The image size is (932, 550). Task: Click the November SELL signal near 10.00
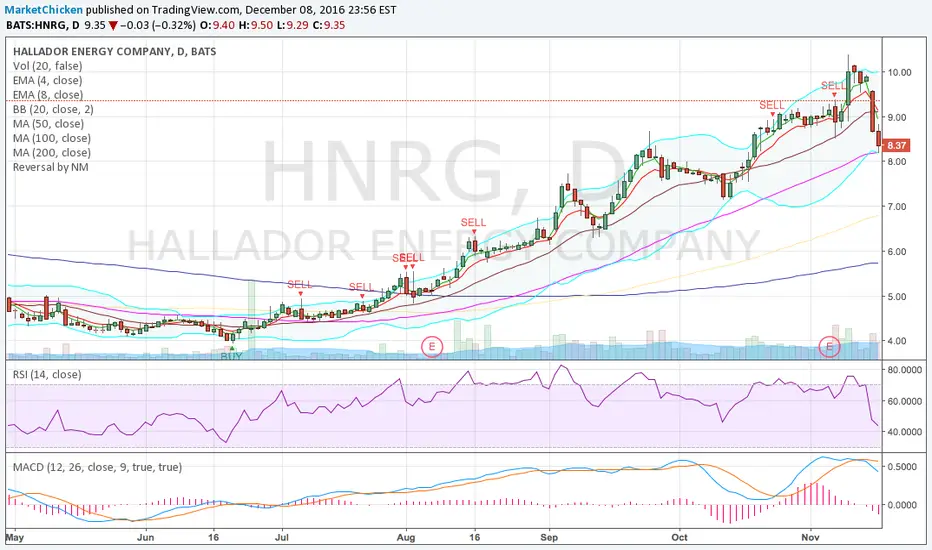(833, 86)
